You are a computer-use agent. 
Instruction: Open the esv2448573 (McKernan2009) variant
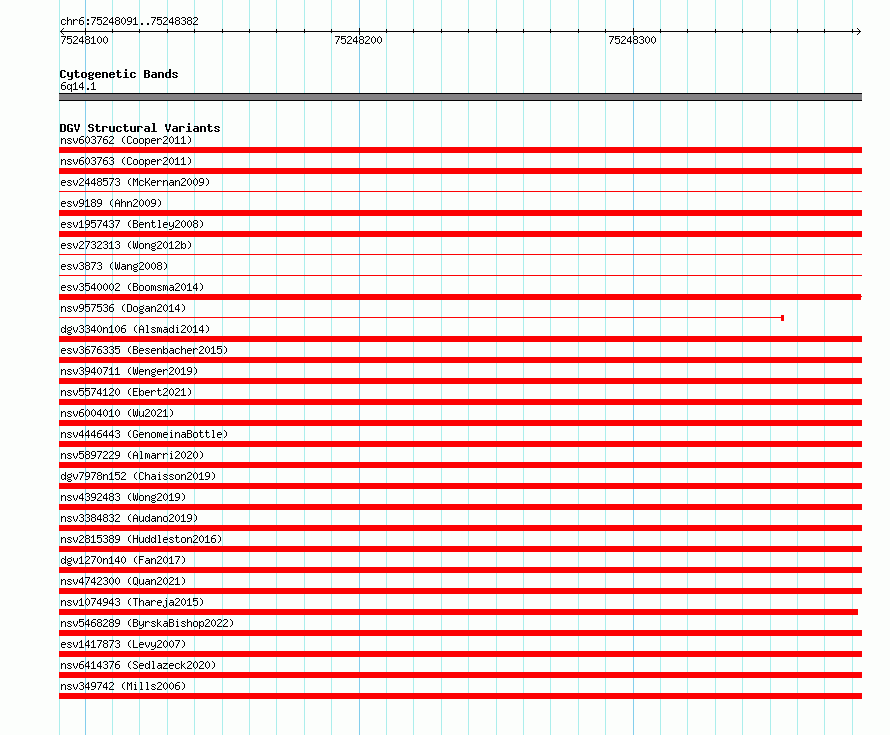coord(135,182)
